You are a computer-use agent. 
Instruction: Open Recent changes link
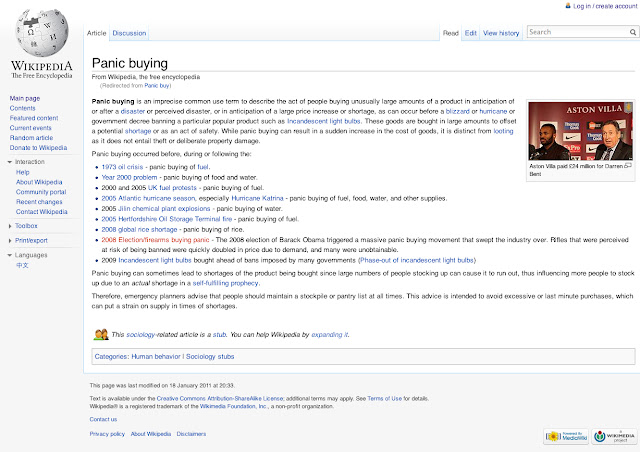pyautogui.click(x=39, y=202)
